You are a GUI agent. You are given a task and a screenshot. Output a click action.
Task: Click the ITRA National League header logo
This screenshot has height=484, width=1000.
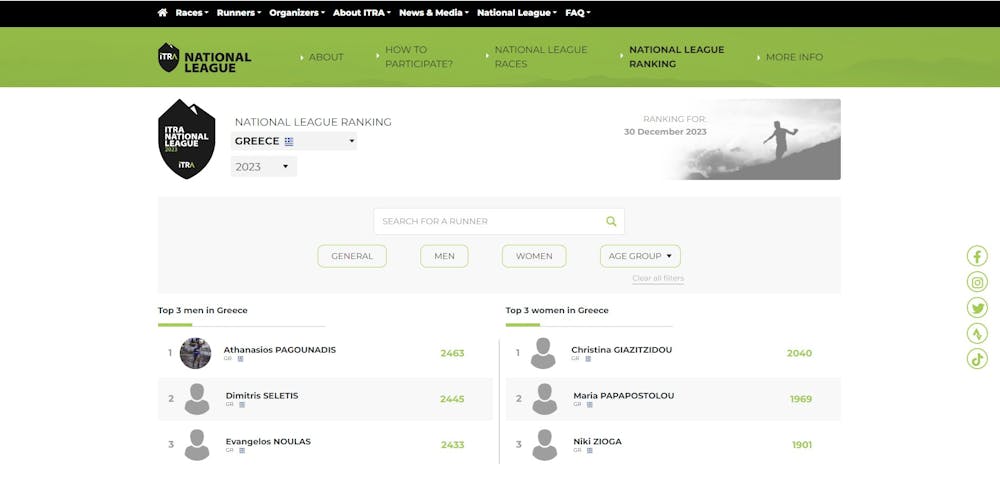(205, 57)
